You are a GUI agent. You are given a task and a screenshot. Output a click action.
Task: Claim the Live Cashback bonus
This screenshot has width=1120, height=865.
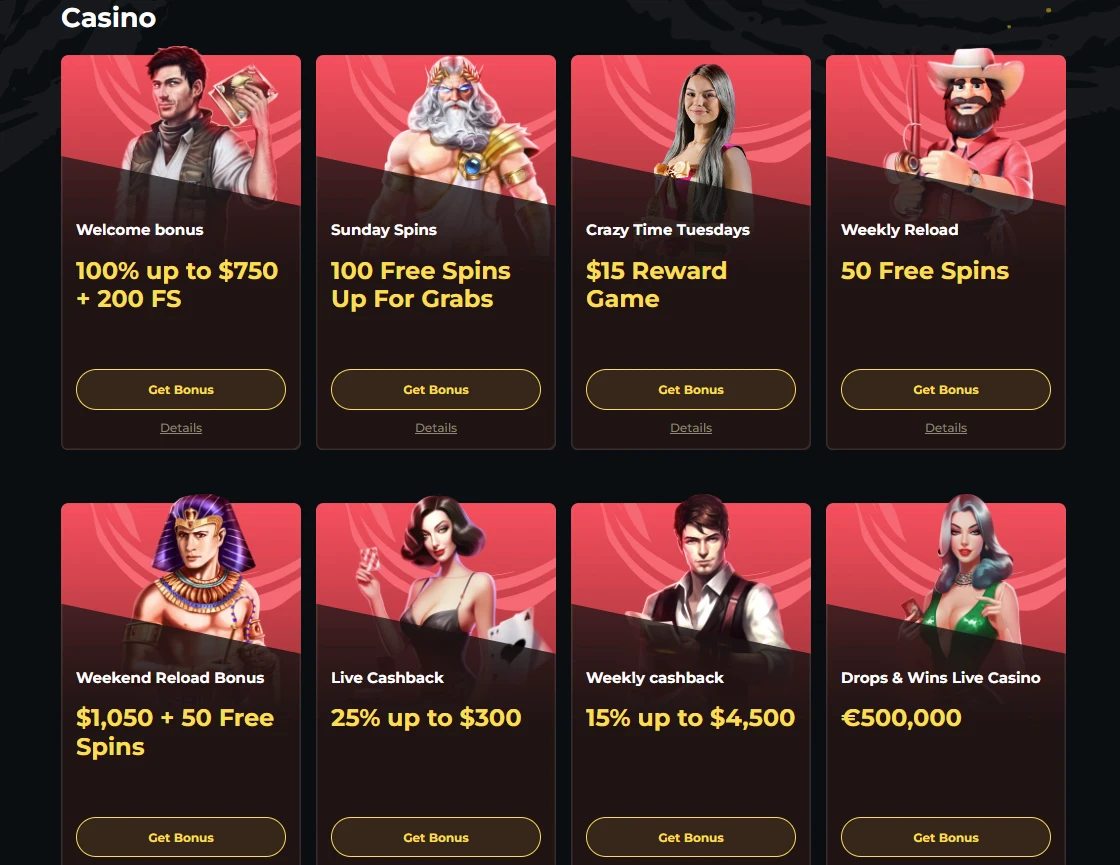tap(436, 837)
